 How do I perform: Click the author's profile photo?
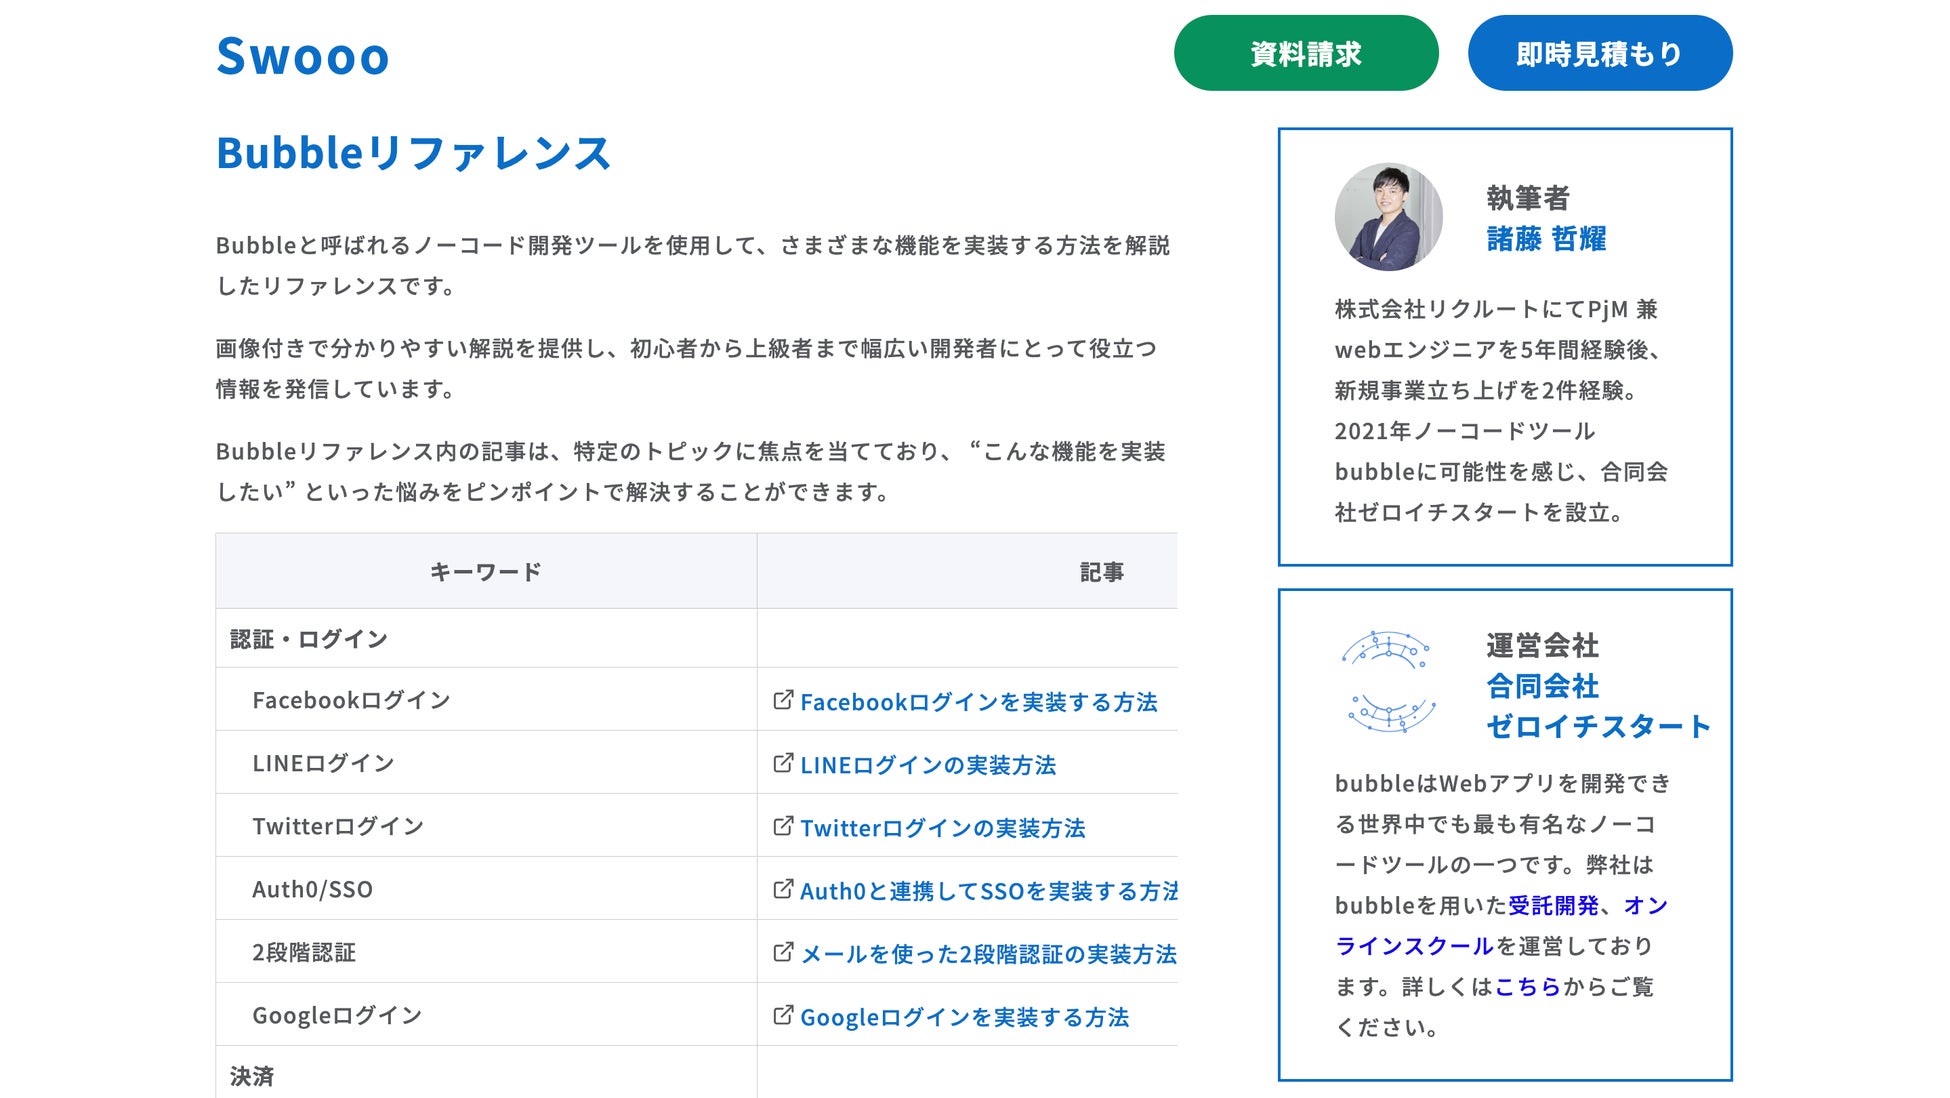pos(1388,217)
